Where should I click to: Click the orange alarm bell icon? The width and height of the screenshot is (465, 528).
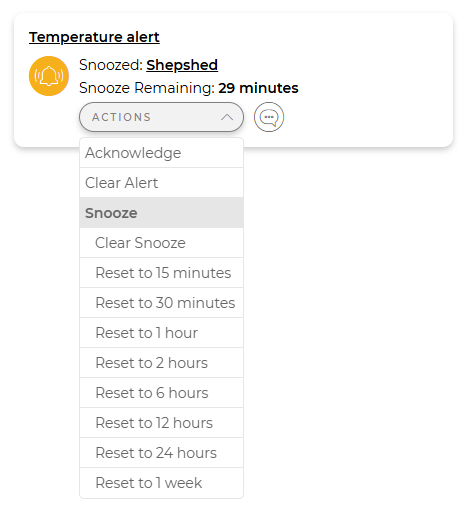[x=49, y=76]
